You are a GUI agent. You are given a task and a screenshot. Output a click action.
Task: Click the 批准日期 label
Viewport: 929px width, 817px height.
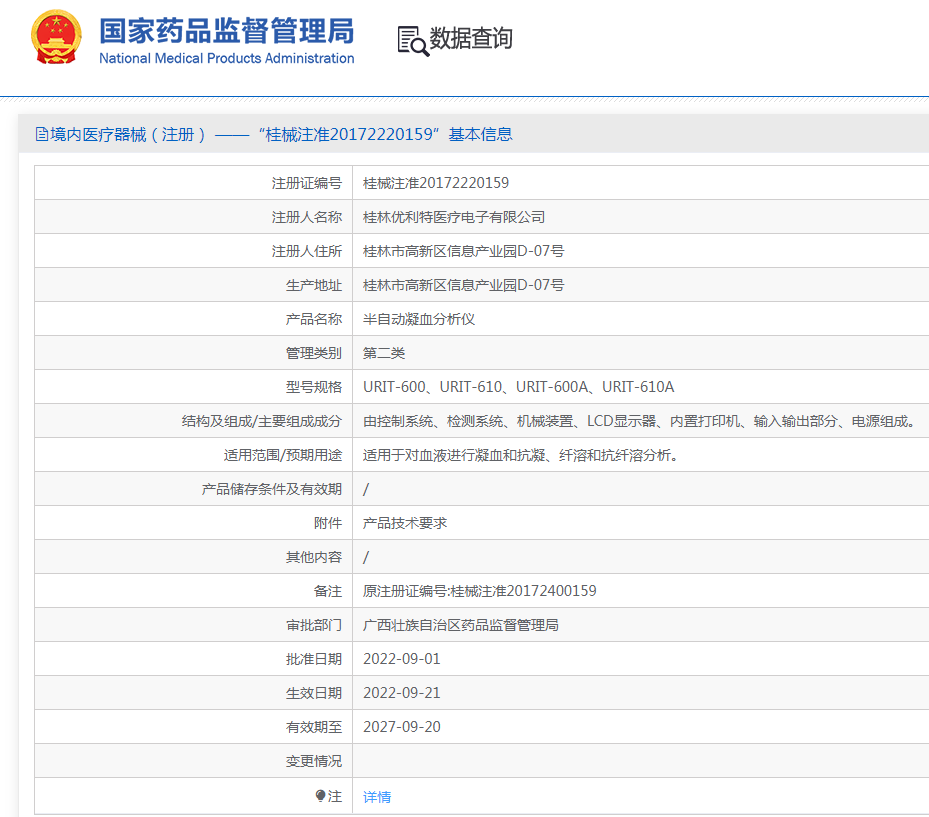[x=313, y=659]
